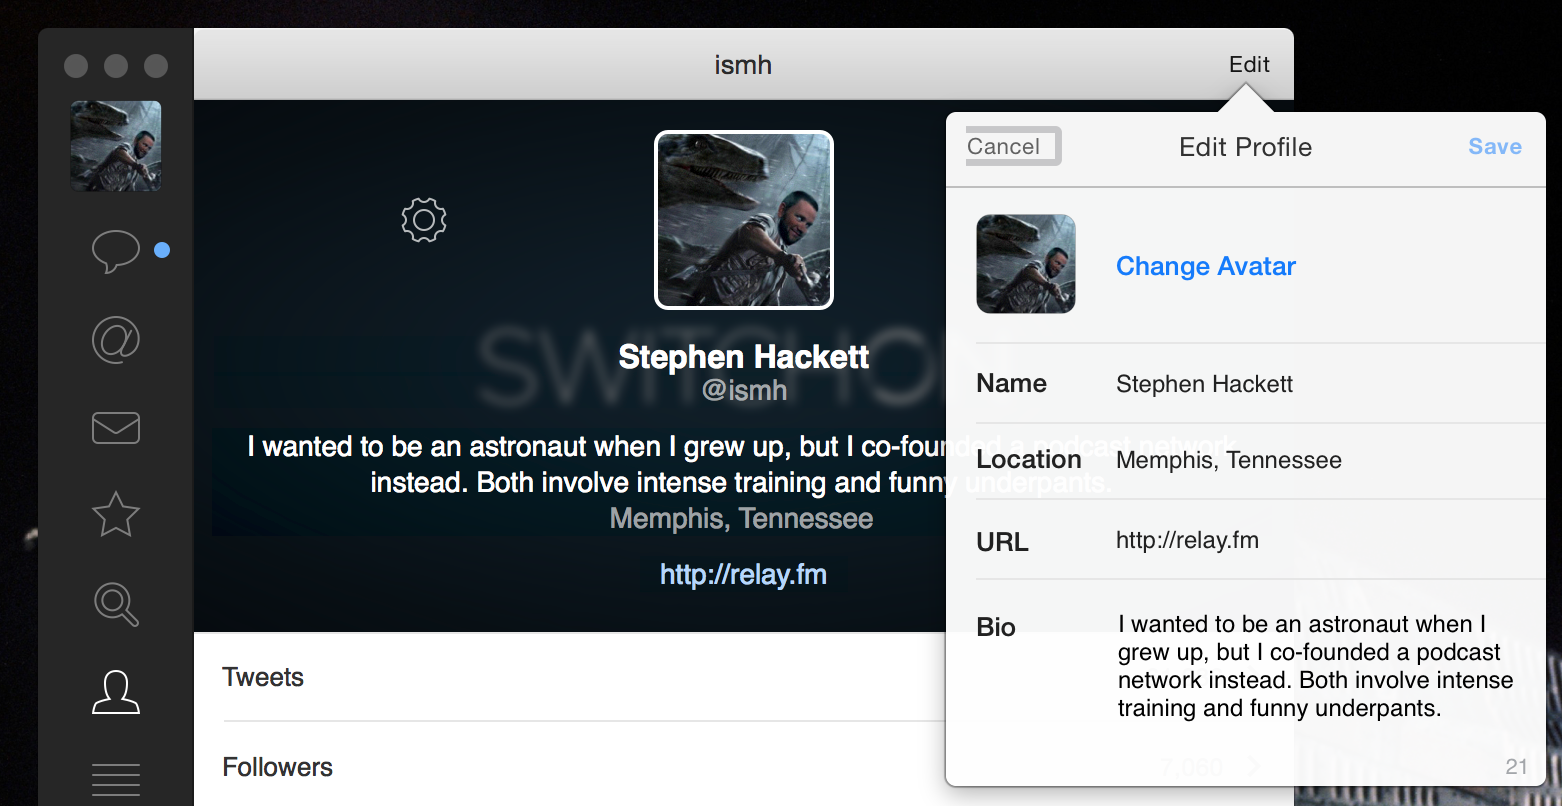The height and width of the screenshot is (806, 1562).
Task: Click the Stephen Hackett profile name
Action: (744, 357)
